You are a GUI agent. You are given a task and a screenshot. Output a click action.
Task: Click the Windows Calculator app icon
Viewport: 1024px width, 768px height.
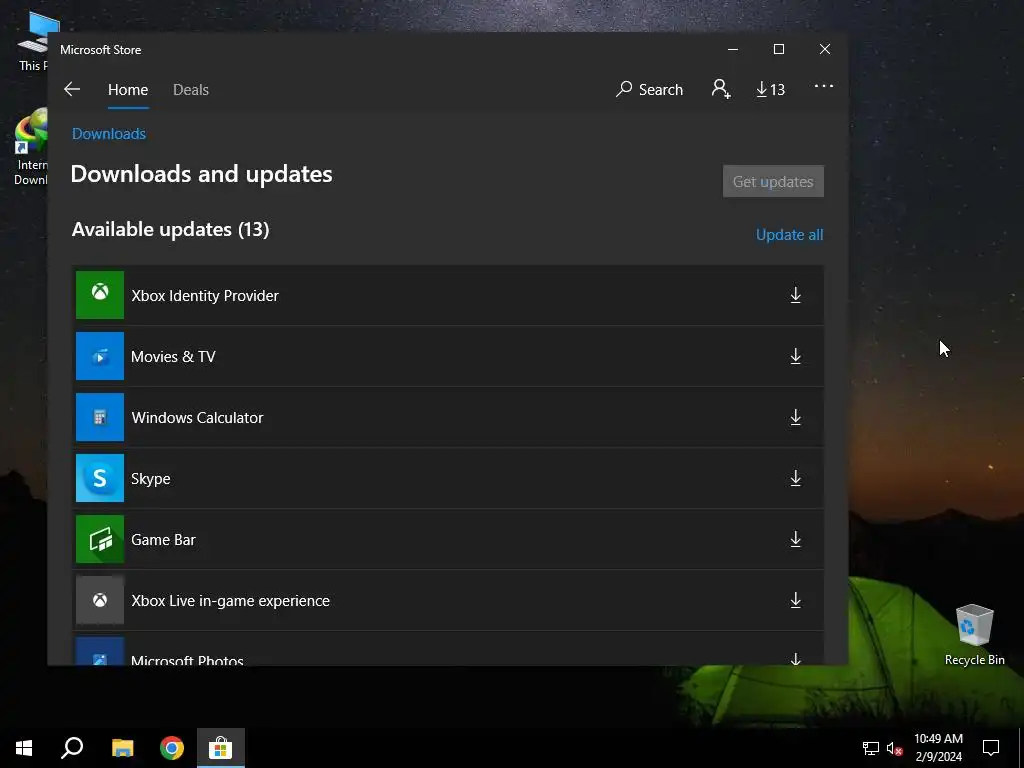pos(100,417)
